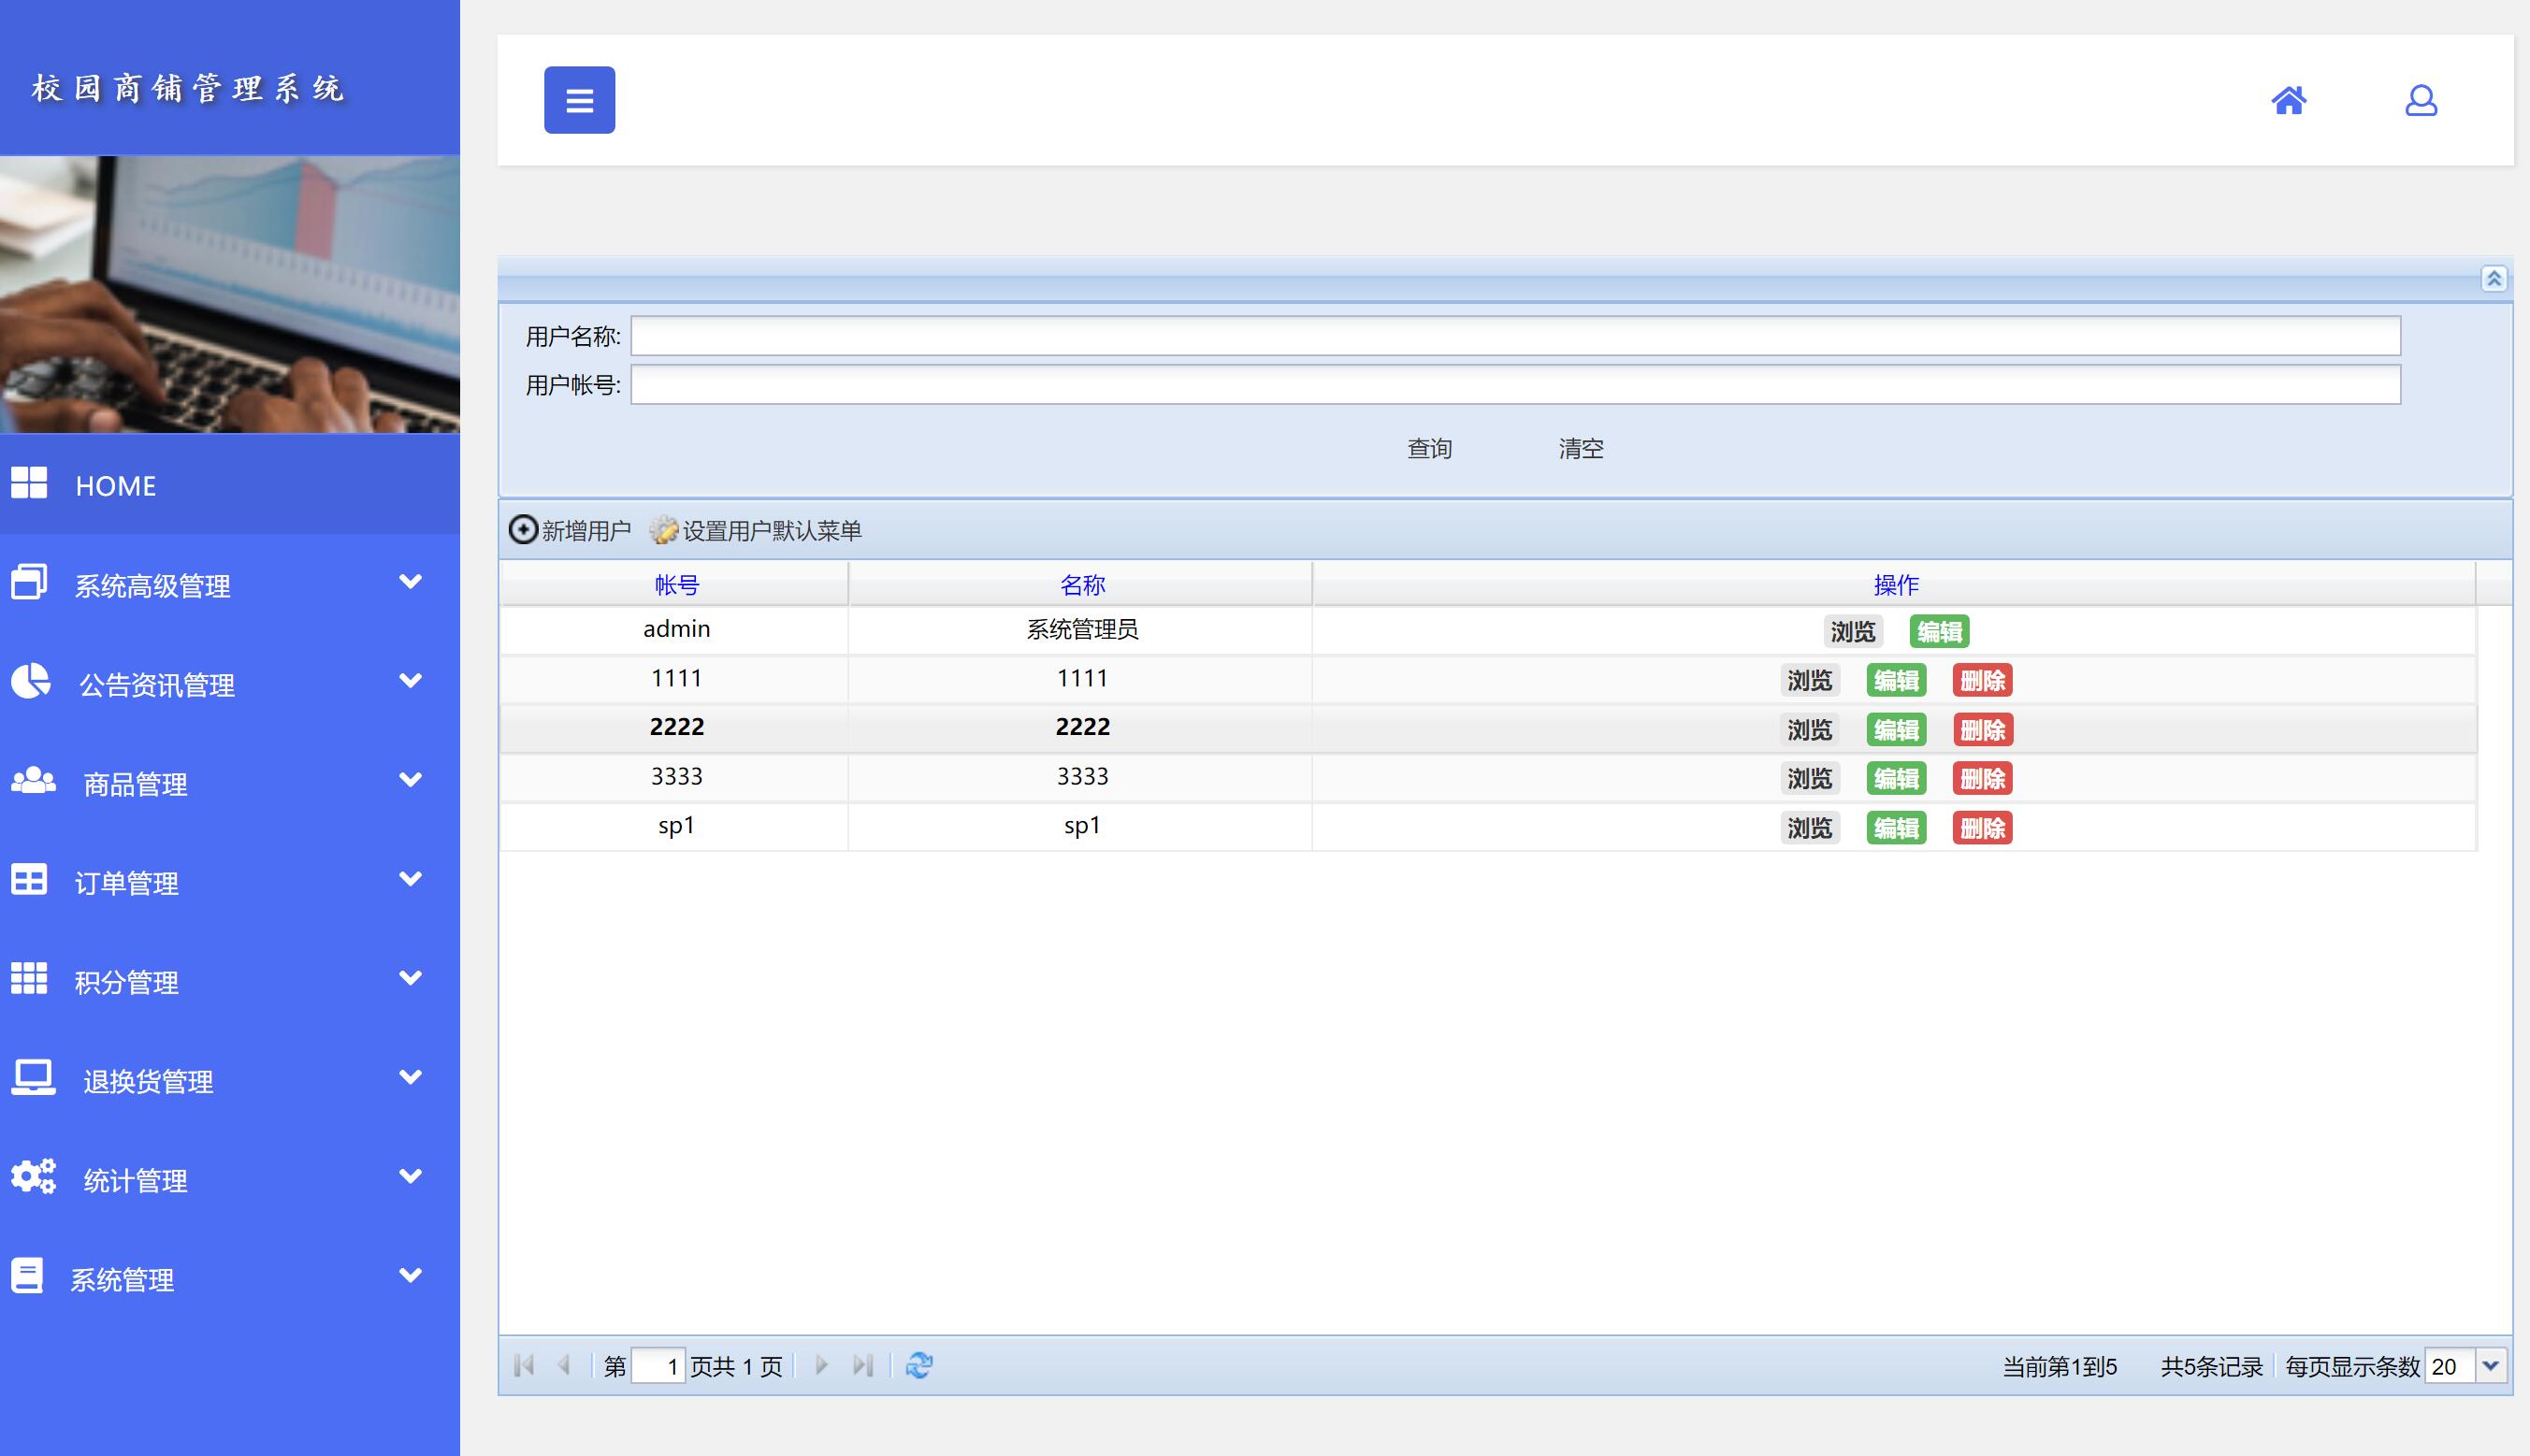
Task: Focus the 用户帐号 input field
Action: click(x=1515, y=385)
